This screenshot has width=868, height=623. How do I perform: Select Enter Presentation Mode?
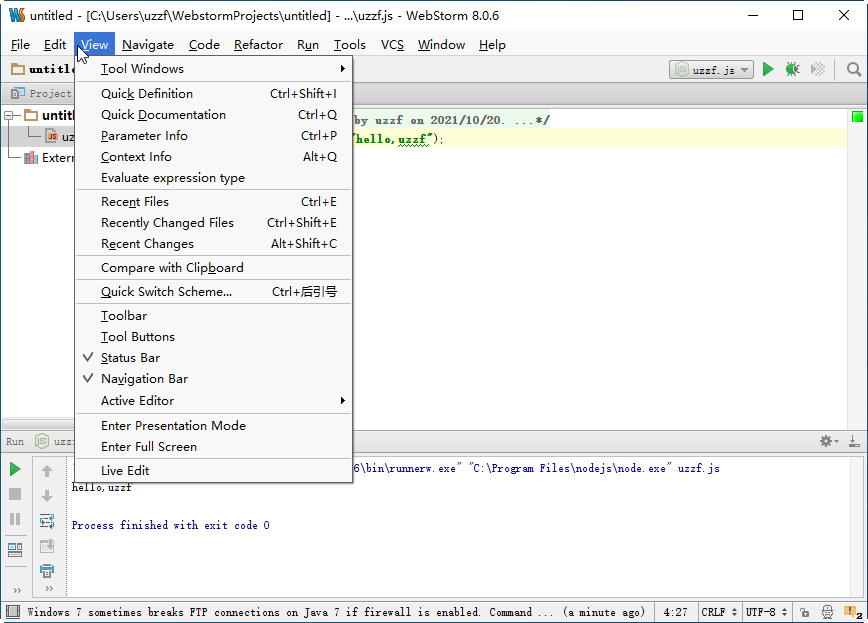[213, 425]
